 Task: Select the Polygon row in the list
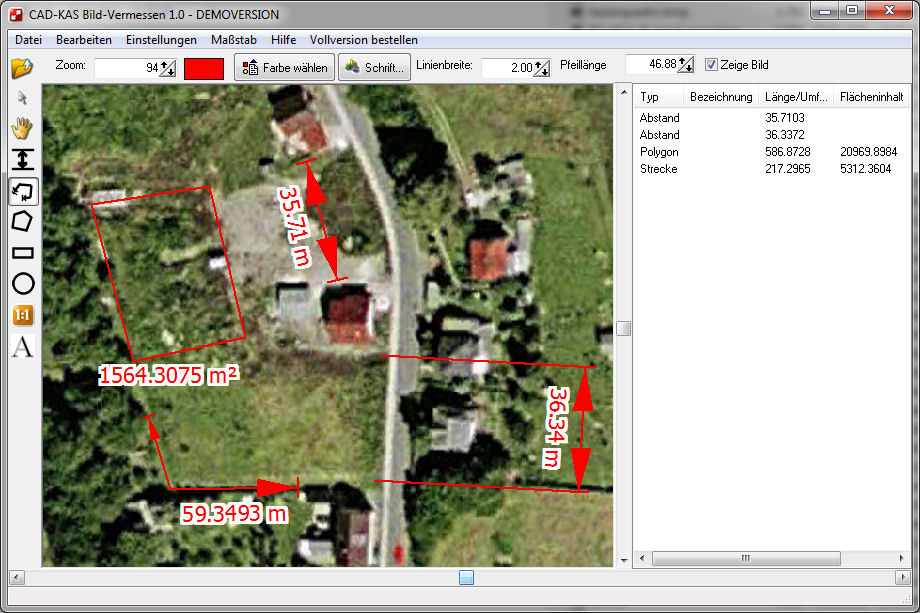(x=659, y=152)
